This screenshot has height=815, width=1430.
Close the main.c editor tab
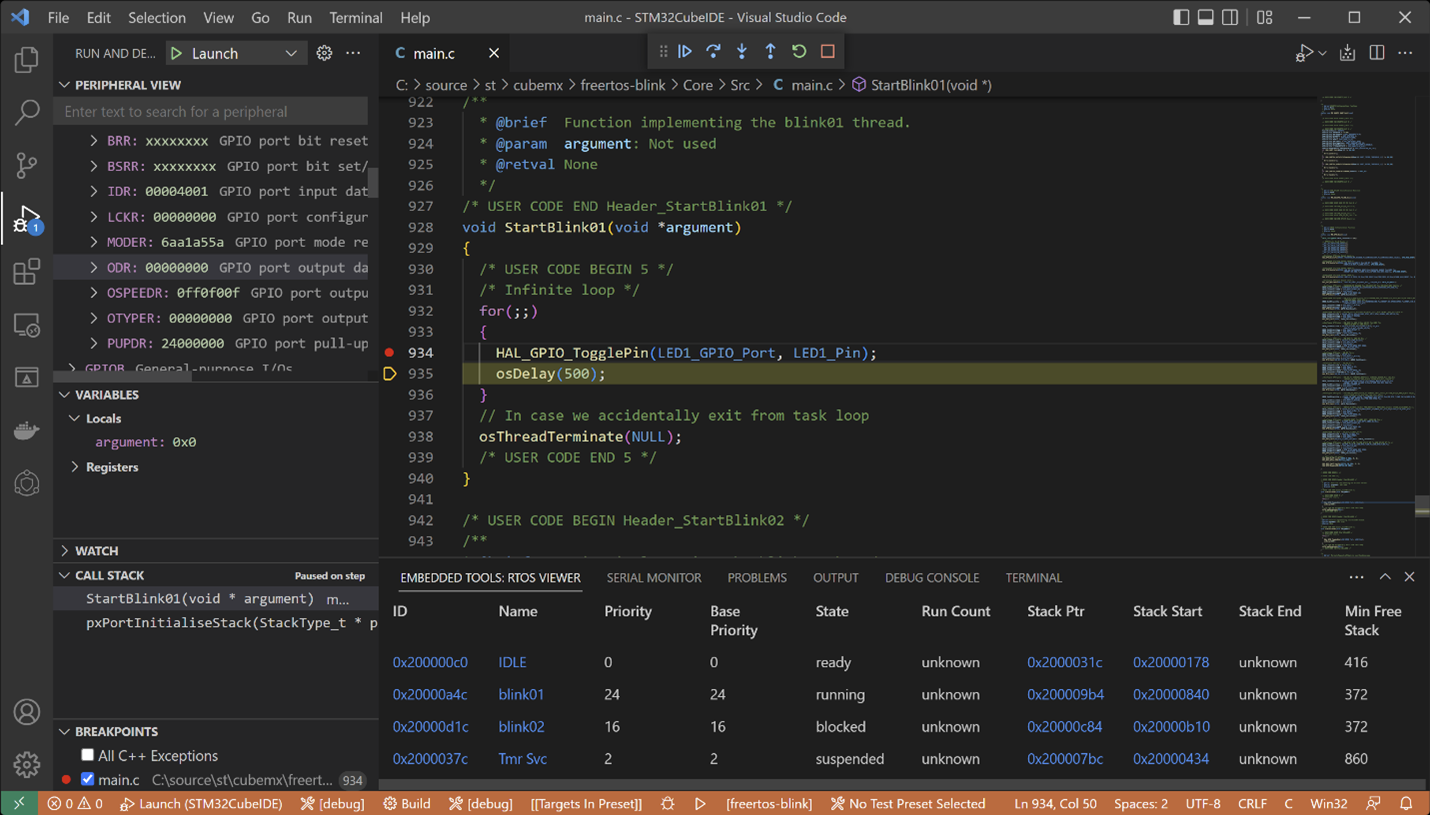tap(494, 53)
